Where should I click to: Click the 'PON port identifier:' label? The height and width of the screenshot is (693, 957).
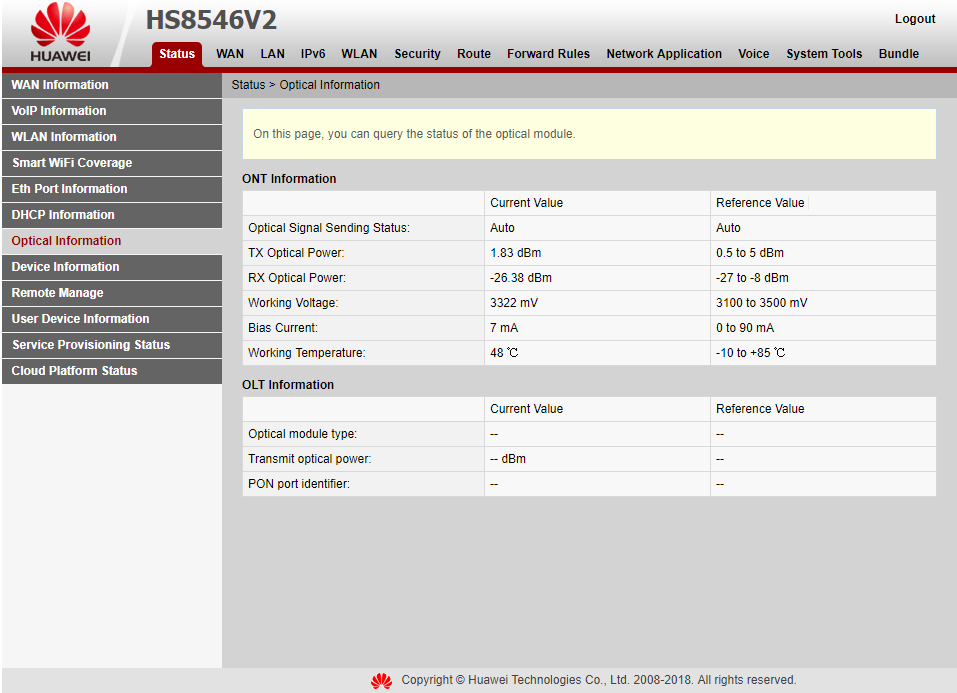pyautogui.click(x=298, y=484)
